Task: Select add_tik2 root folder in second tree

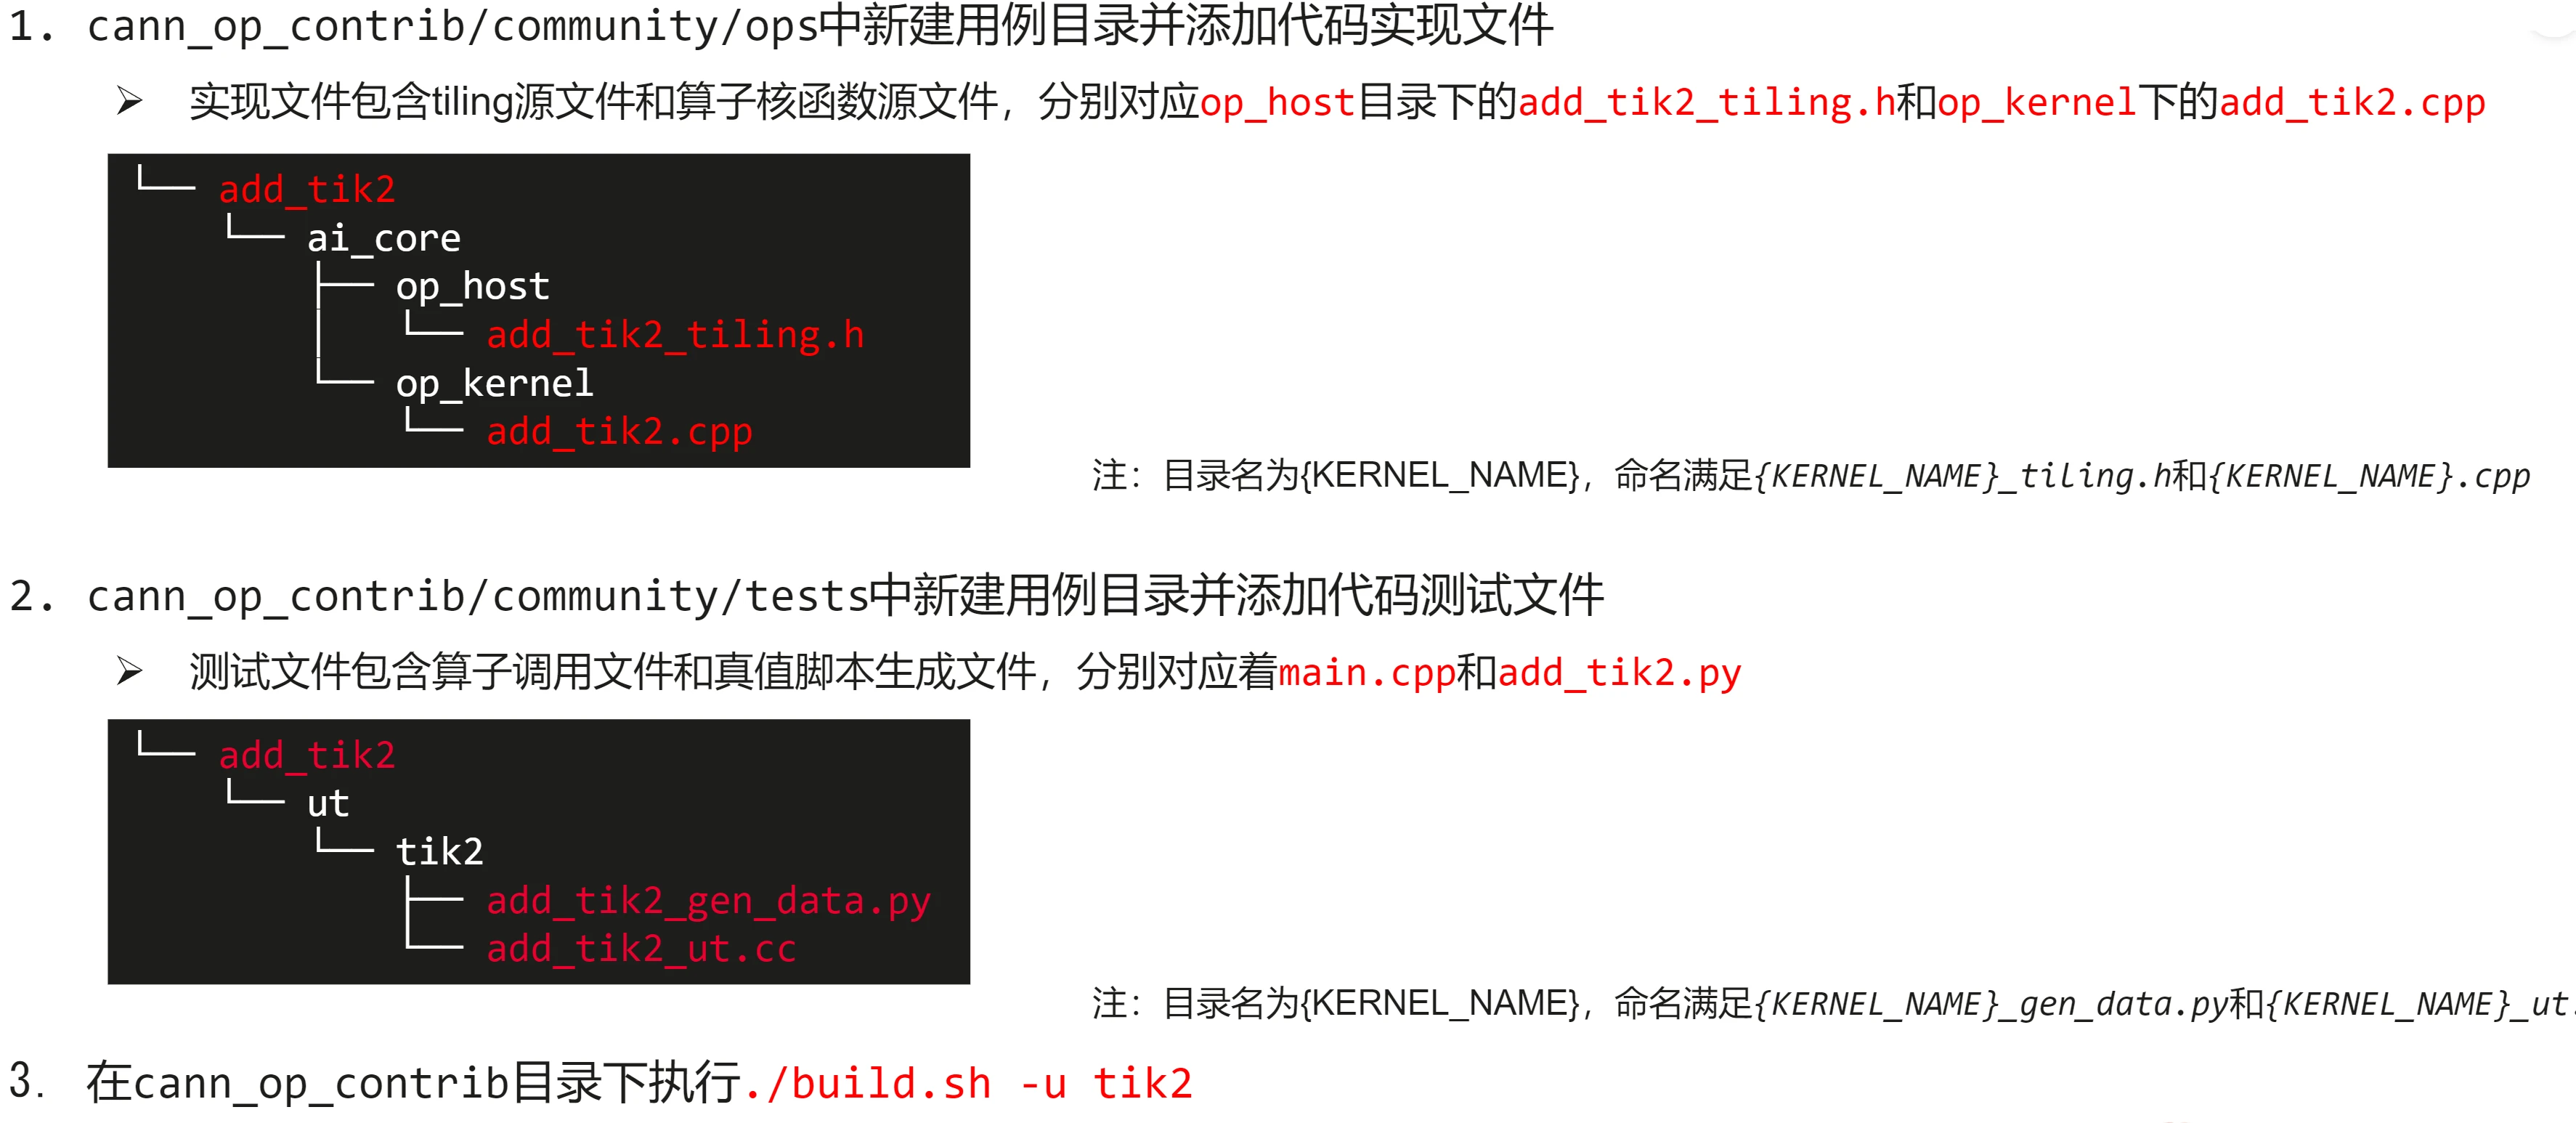Action: tap(307, 755)
